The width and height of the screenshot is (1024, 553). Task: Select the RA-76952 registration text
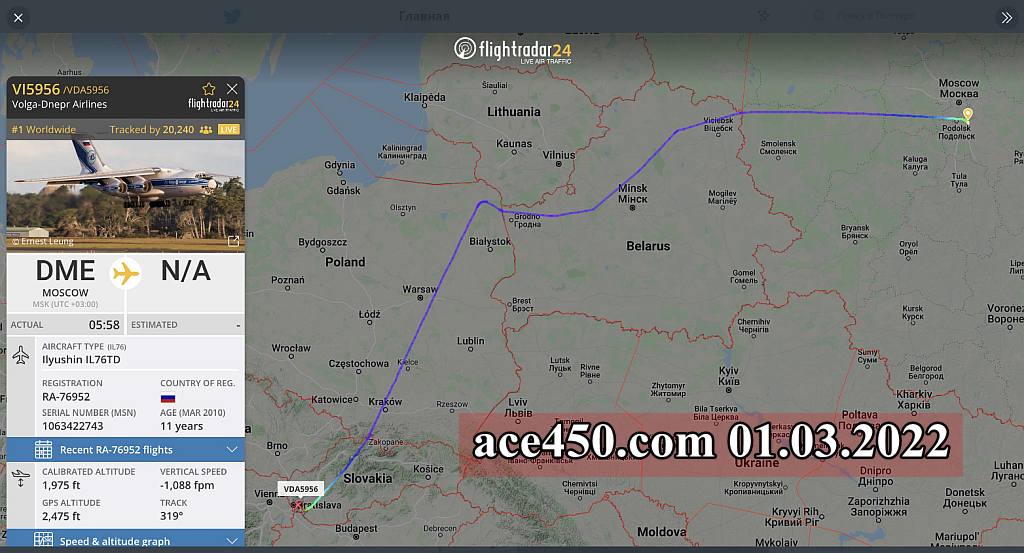point(66,396)
